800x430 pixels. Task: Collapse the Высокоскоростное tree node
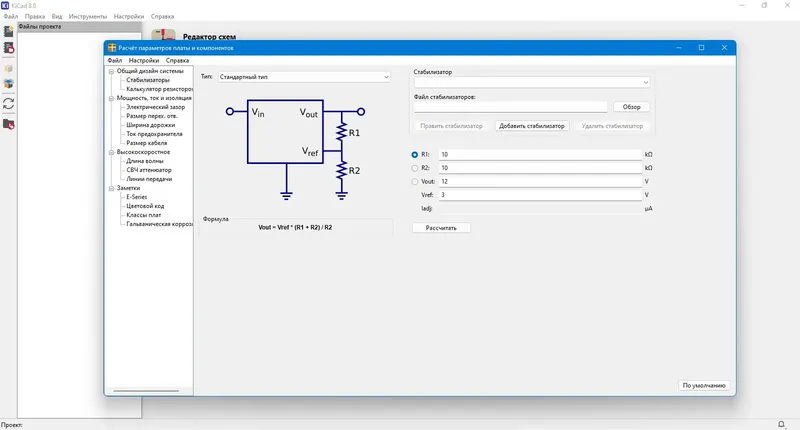coord(111,152)
